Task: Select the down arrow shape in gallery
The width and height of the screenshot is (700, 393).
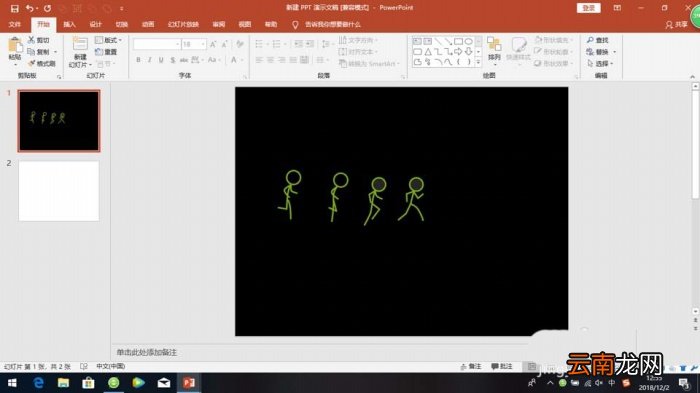Action: pyautogui.click(x=468, y=52)
